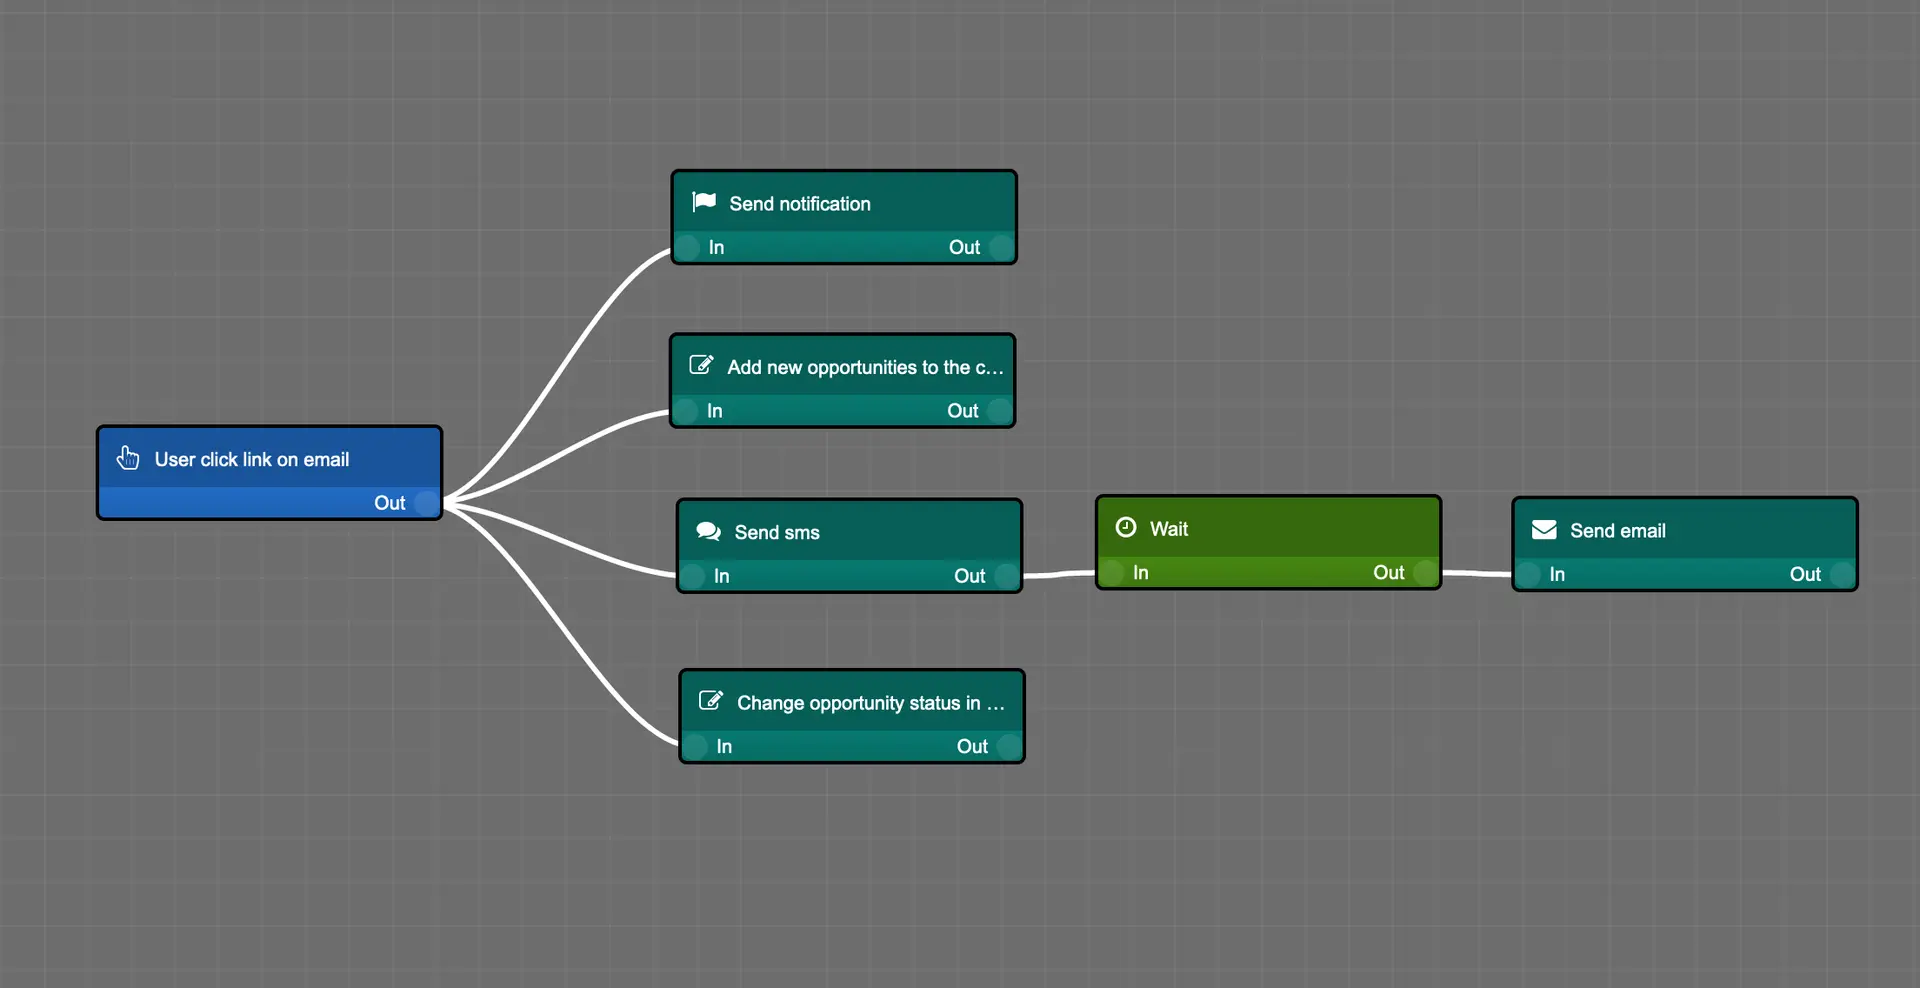1920x988 pixels.
Task: Select the 'User click link on email' title
Action: click(x=252, y=460)
